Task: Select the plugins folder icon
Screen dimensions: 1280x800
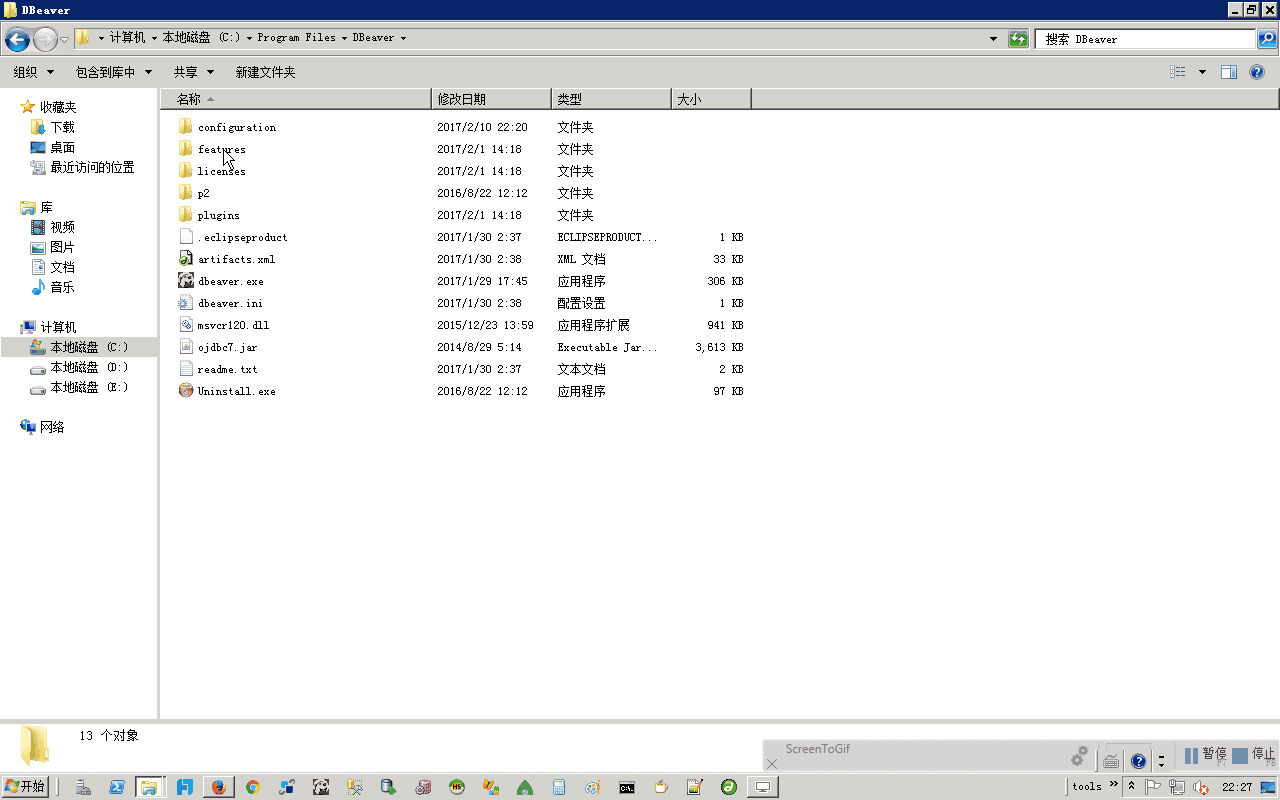Action: point(186,215)
